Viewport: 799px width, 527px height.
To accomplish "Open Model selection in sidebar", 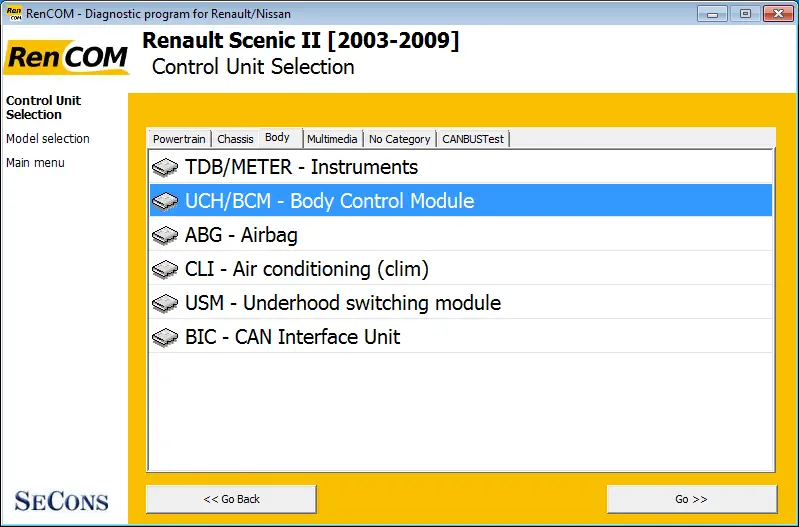I will point(48,139).
